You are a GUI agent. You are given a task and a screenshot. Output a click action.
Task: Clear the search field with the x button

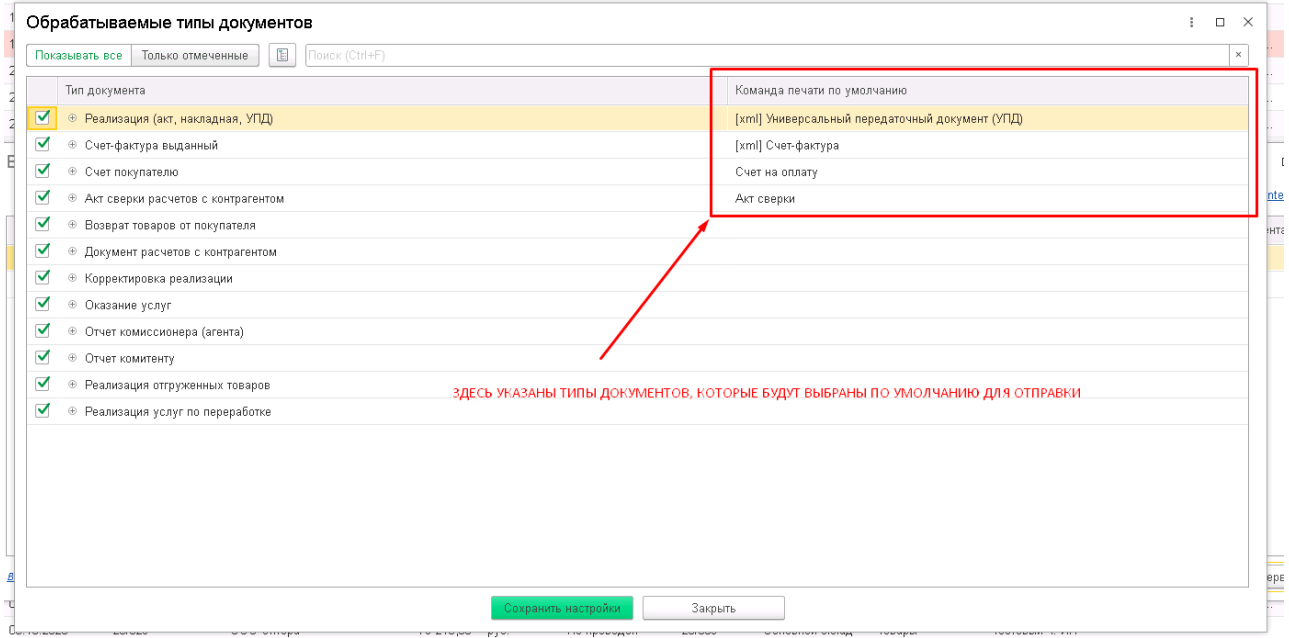[1239, 55]
